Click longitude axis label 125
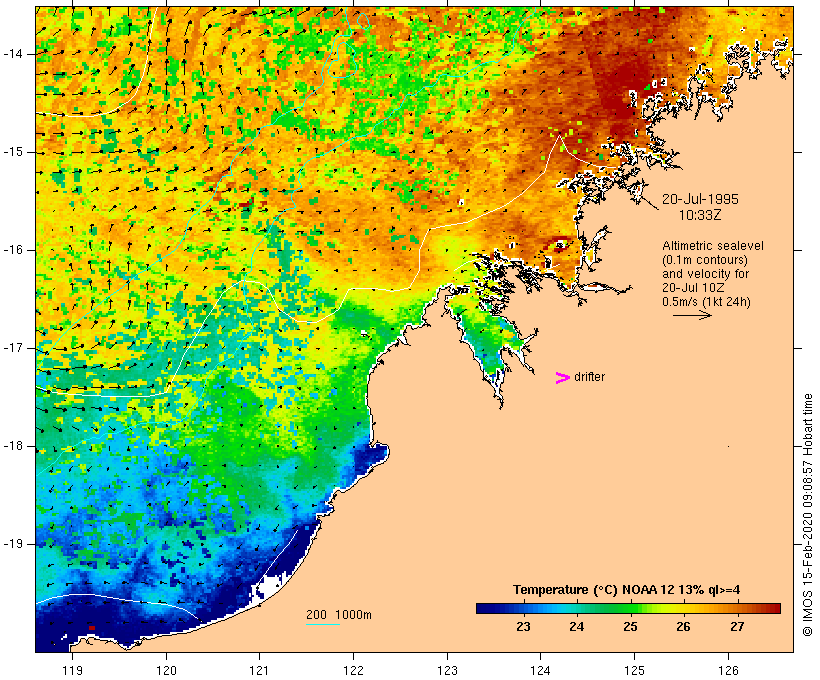The width and height of the screenshot is (820, 680). 634,670
